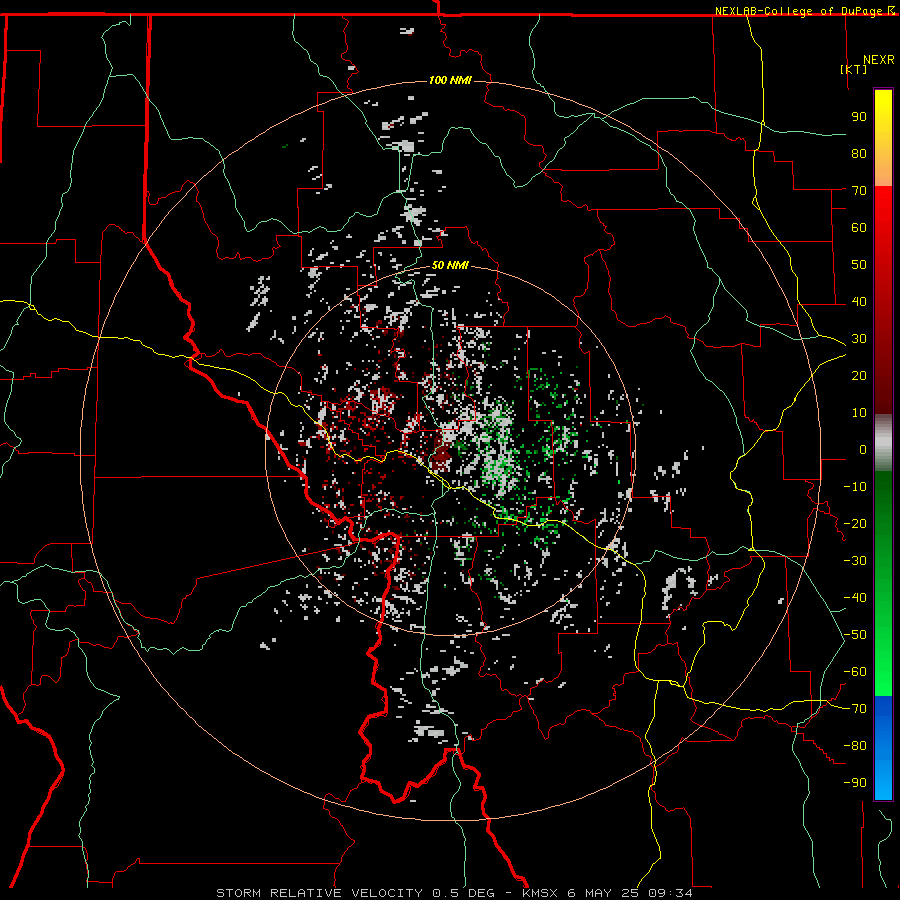Click the "[KT]" units label
This screenshot has width=900, height=900.
point(854,69)
